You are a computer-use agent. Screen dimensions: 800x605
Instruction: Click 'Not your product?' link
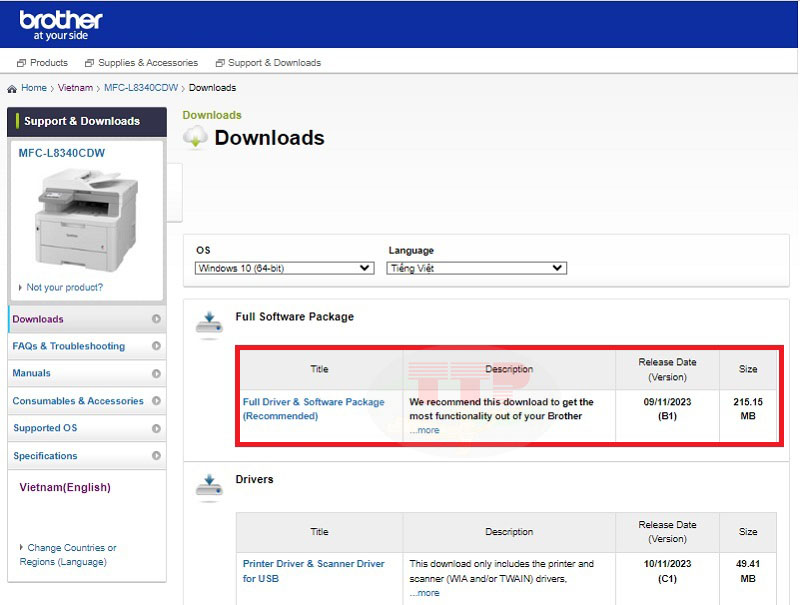(x=64, y=287)
